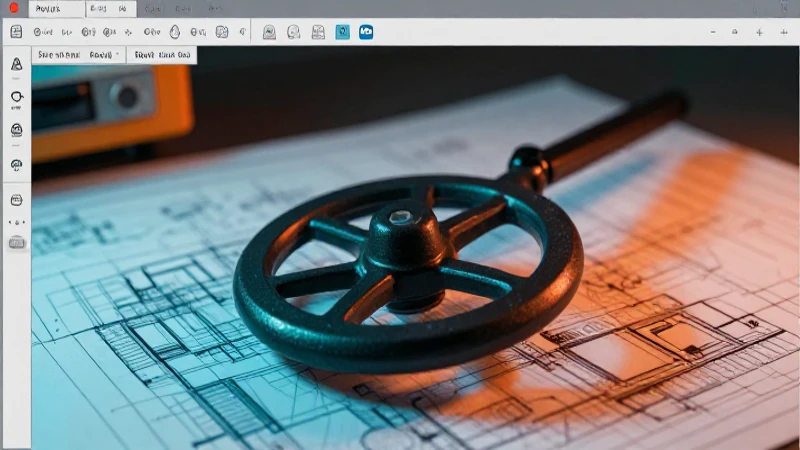Switch to the first active white tab
This screenshot has width=800, height=450.
(x=57, y=9)
